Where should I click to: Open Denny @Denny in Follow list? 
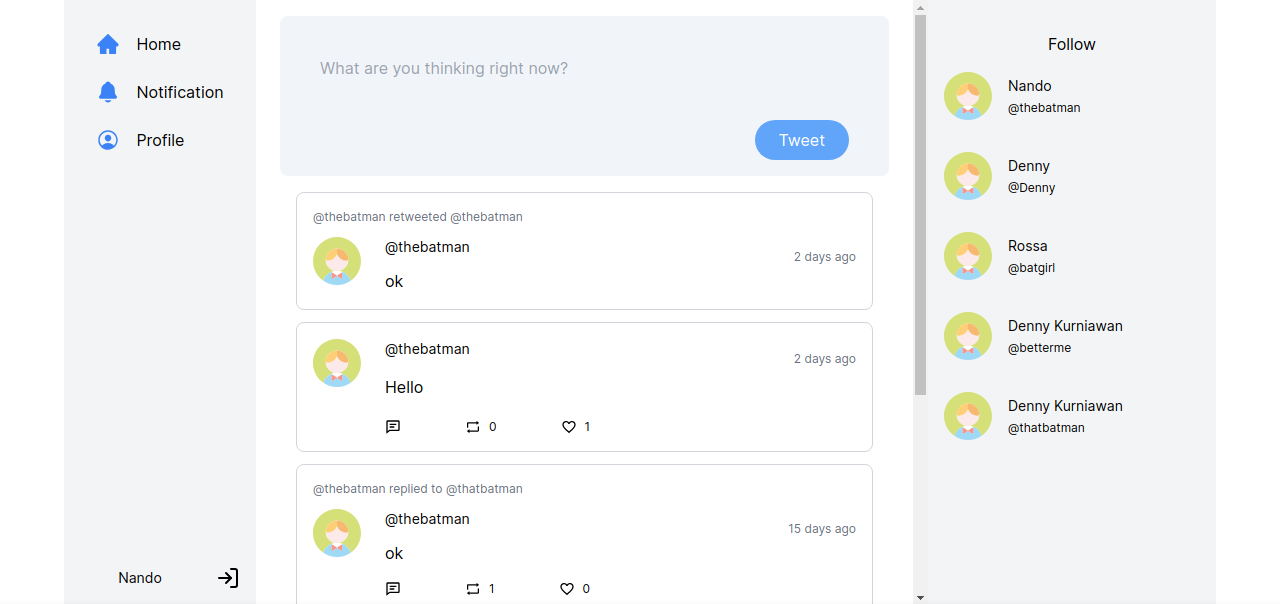(1030, 176)
